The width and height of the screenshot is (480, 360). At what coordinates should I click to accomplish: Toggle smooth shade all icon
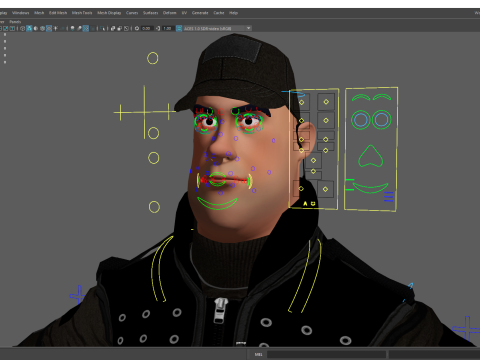(29, 28)
